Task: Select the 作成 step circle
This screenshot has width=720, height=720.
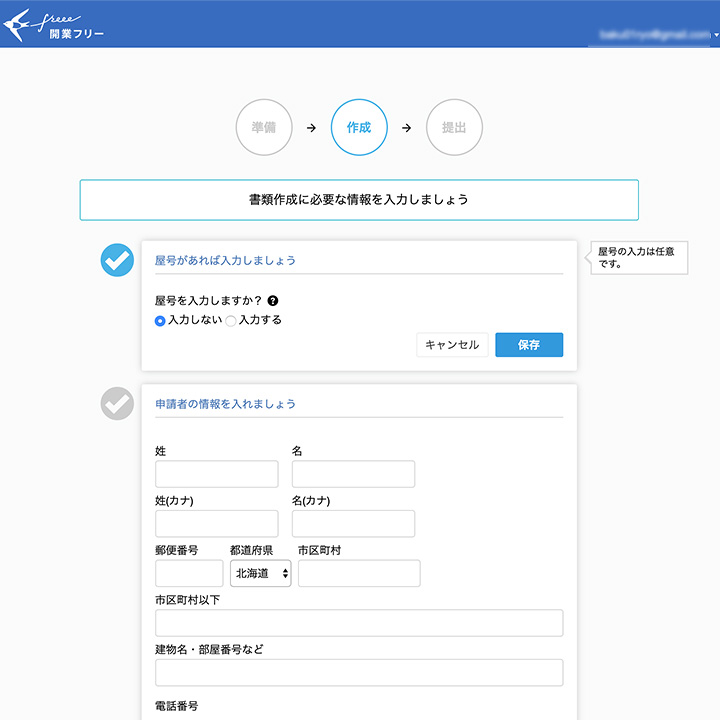Action: tap(359, 127)
